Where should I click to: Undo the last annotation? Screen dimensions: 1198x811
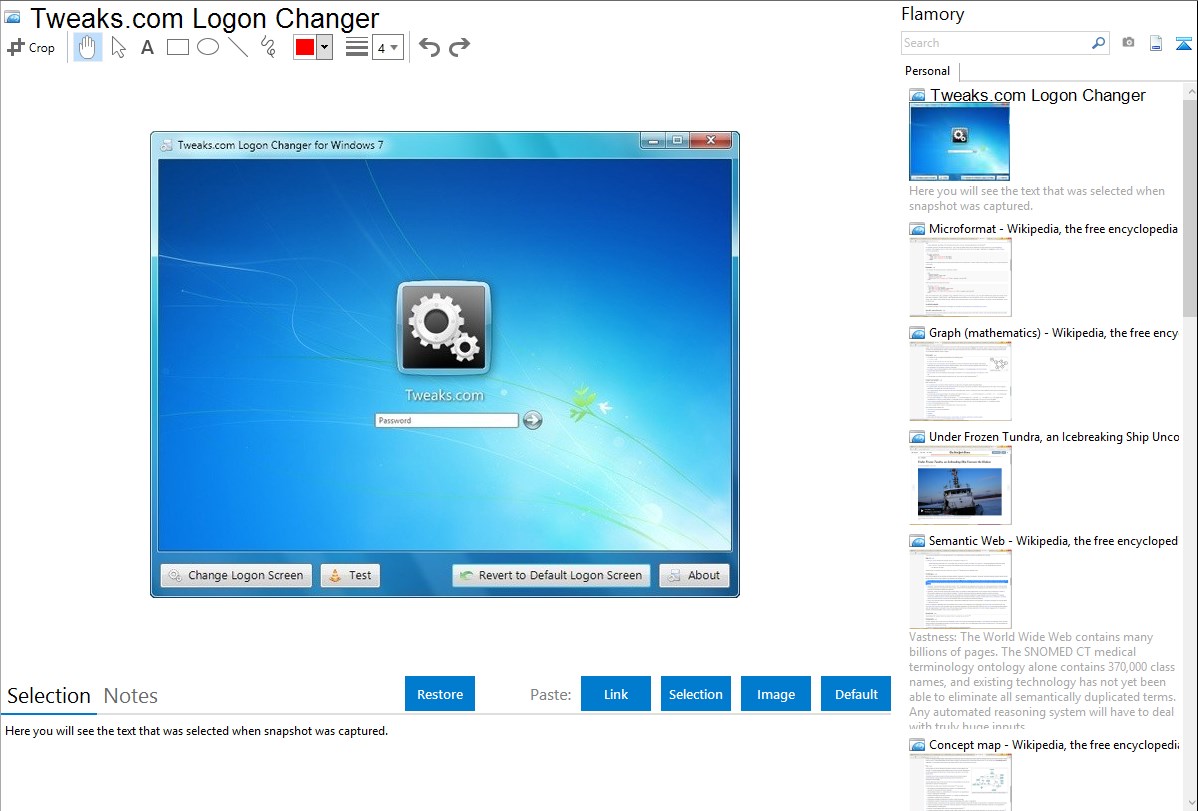(x=429, y=47)
